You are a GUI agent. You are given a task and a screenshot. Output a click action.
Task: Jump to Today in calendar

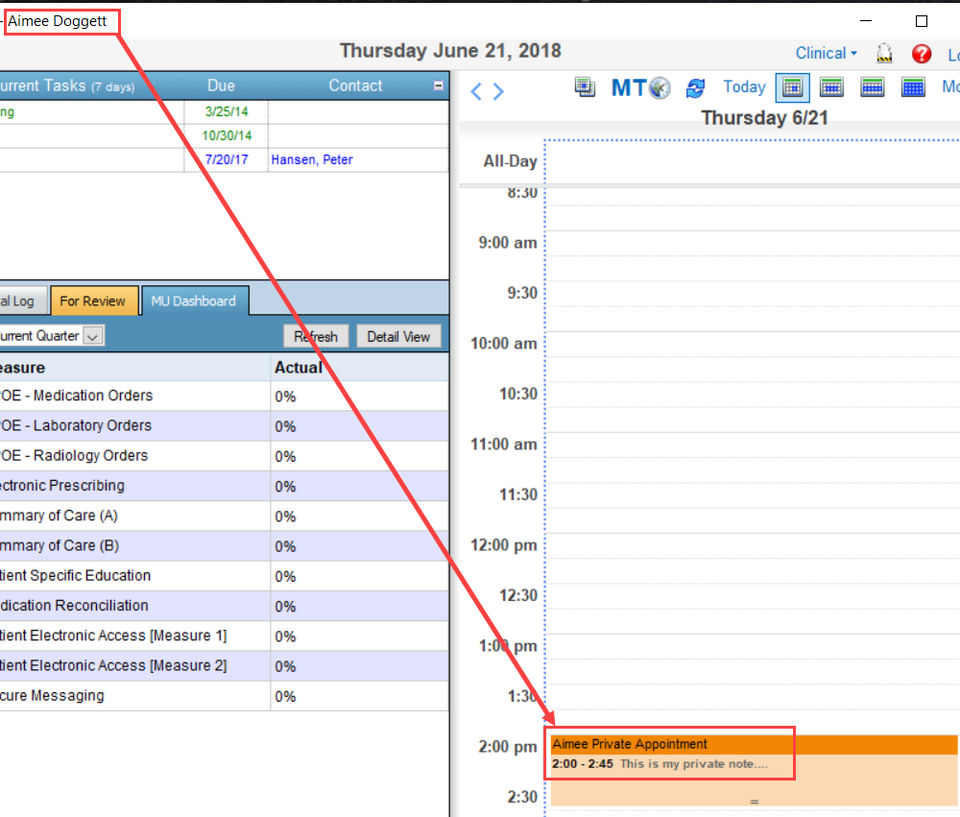744,87
